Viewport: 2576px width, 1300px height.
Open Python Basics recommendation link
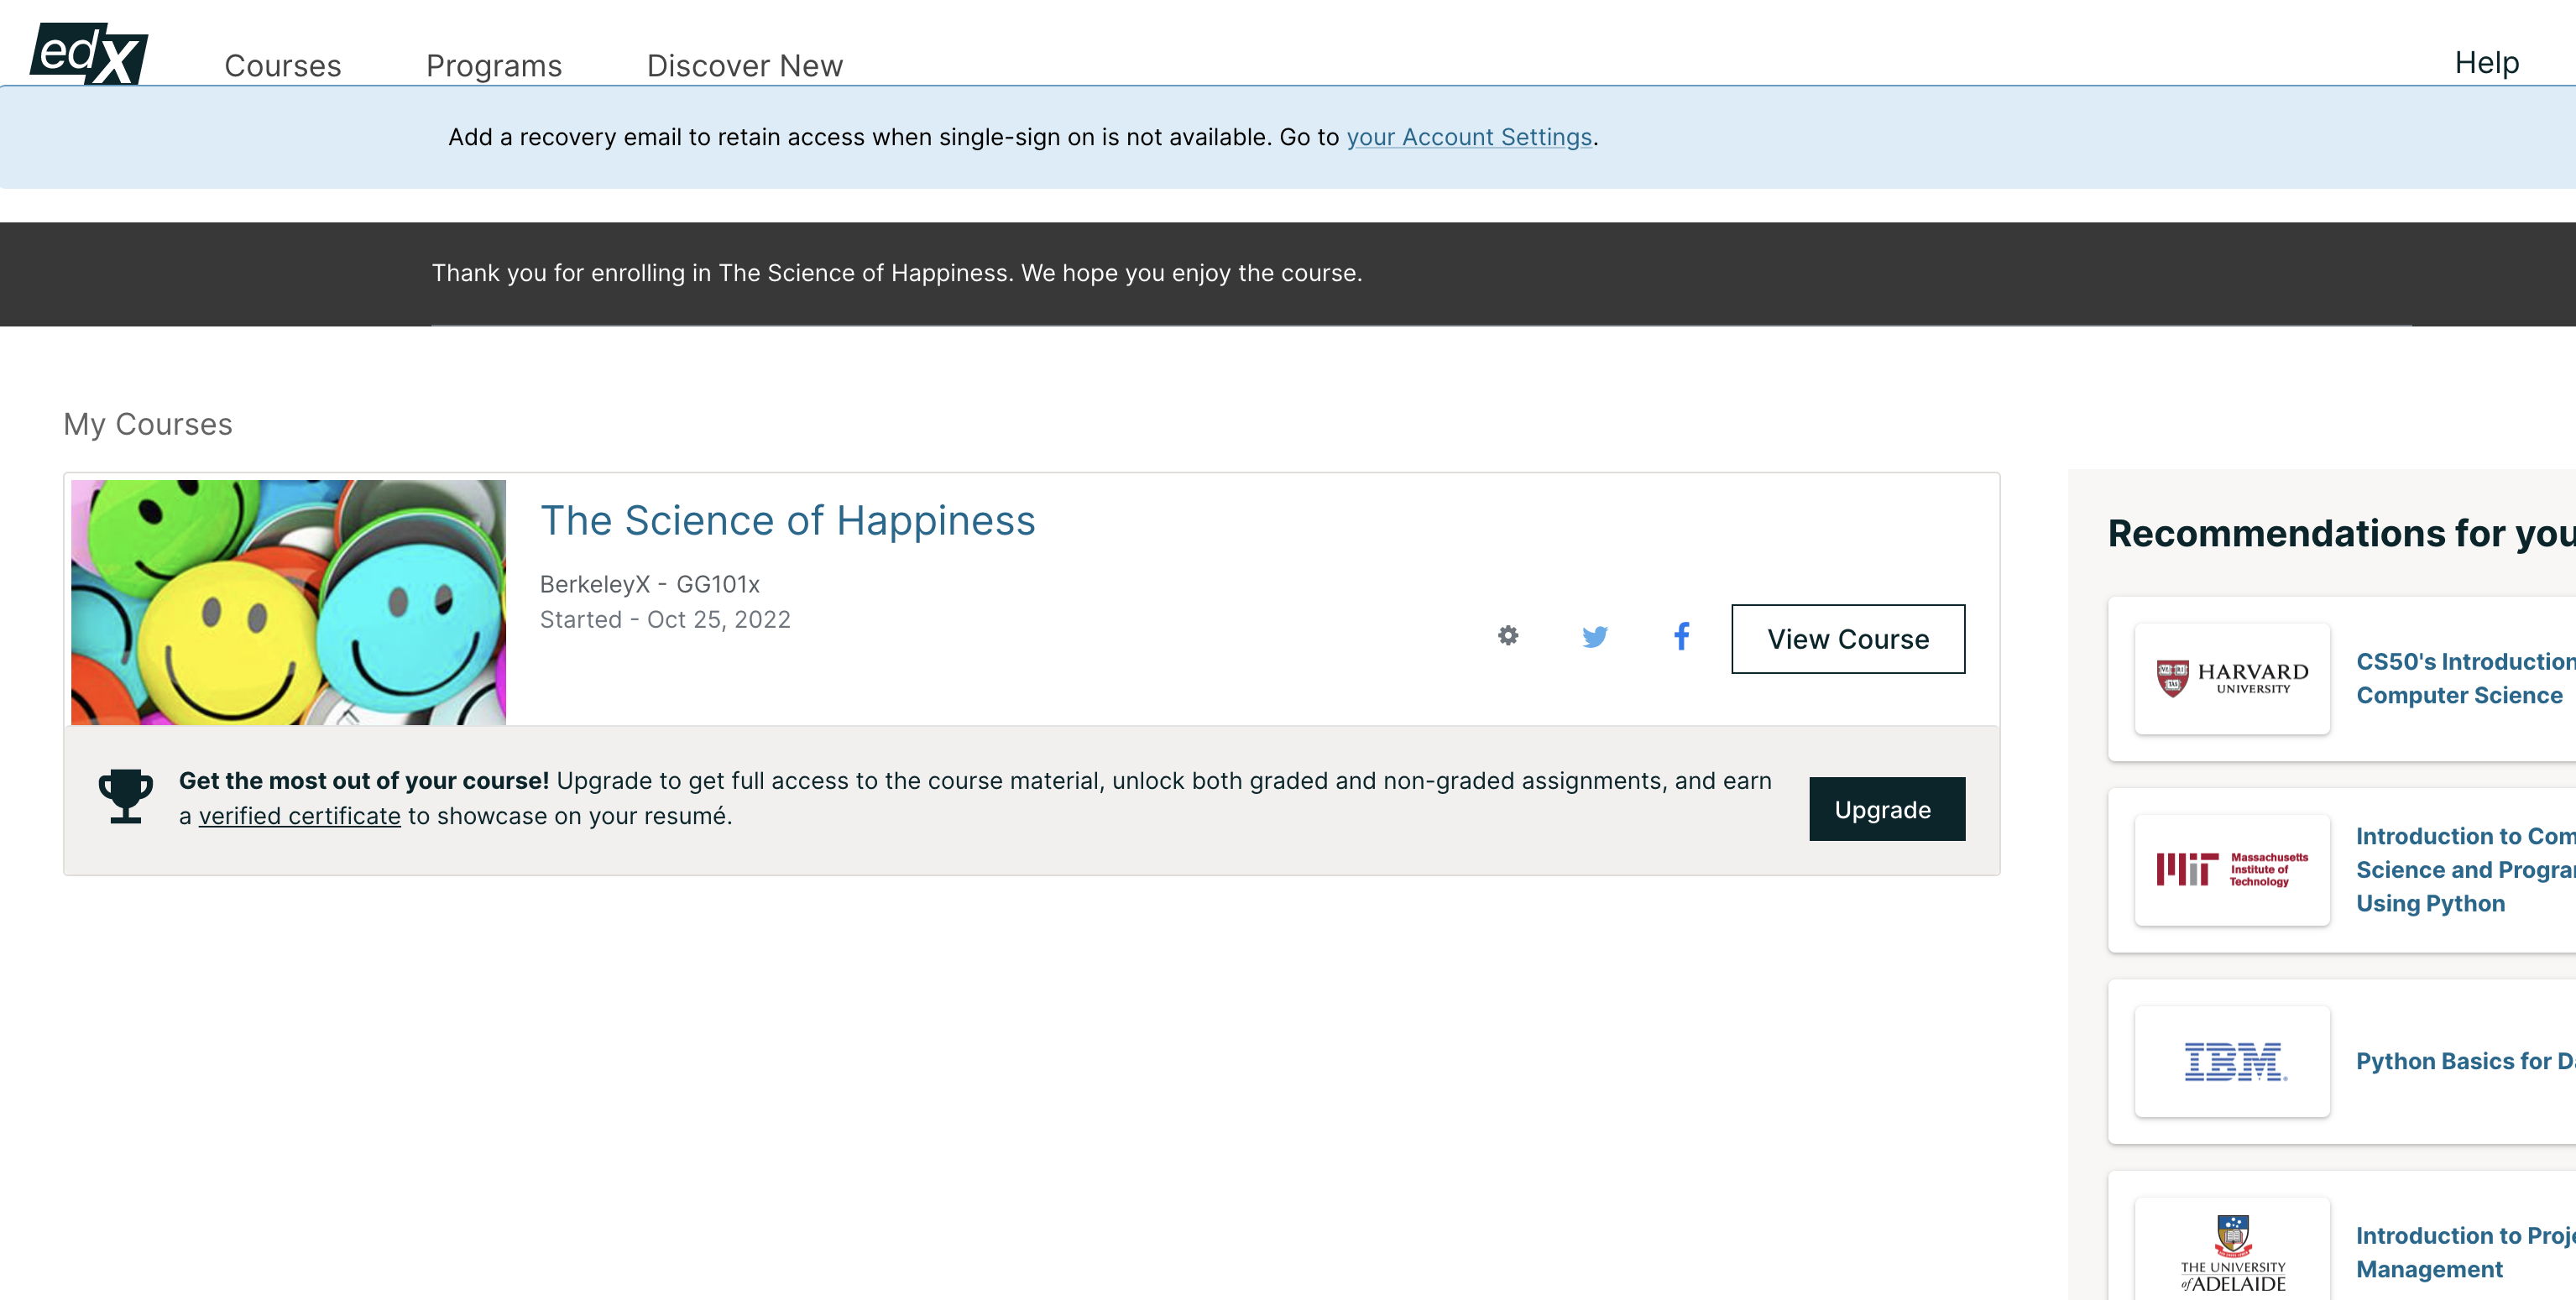2463,1061
